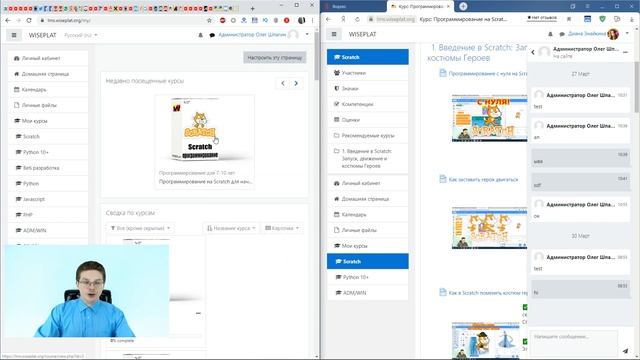
Task: Click the red adblock extension icon in Chrome
Action: click(222, 20)
